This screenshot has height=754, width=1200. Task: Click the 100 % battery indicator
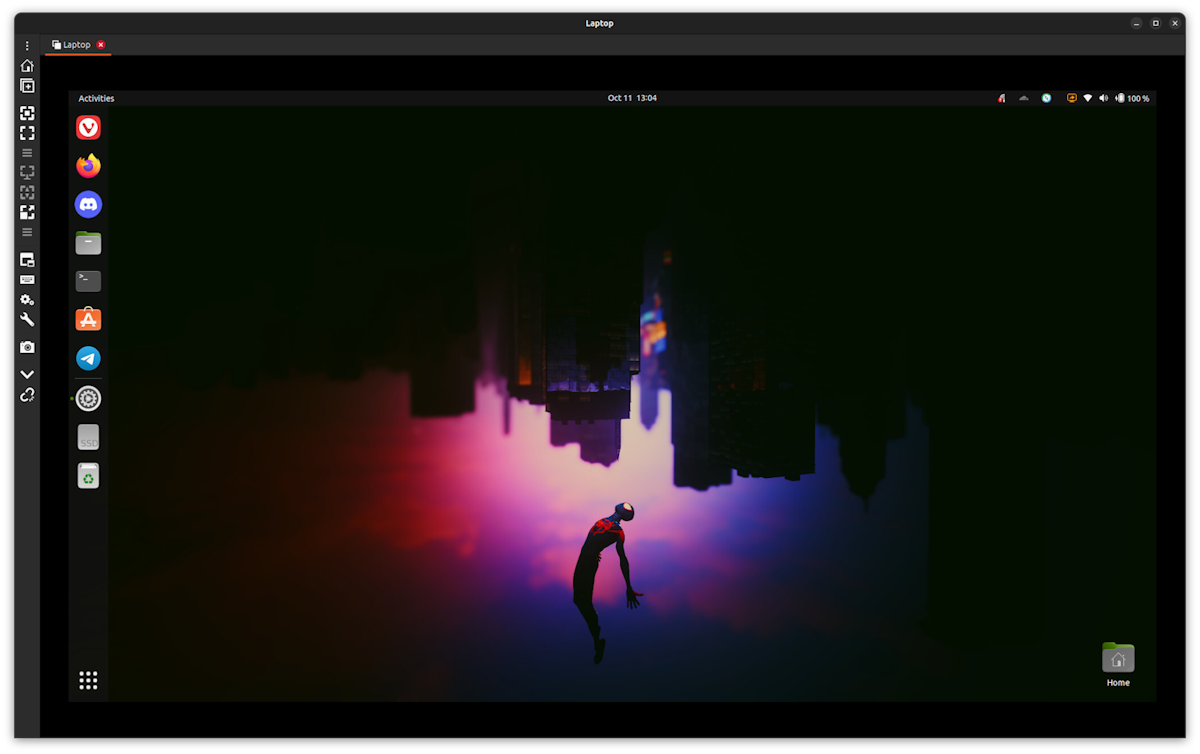point(1132,98)
